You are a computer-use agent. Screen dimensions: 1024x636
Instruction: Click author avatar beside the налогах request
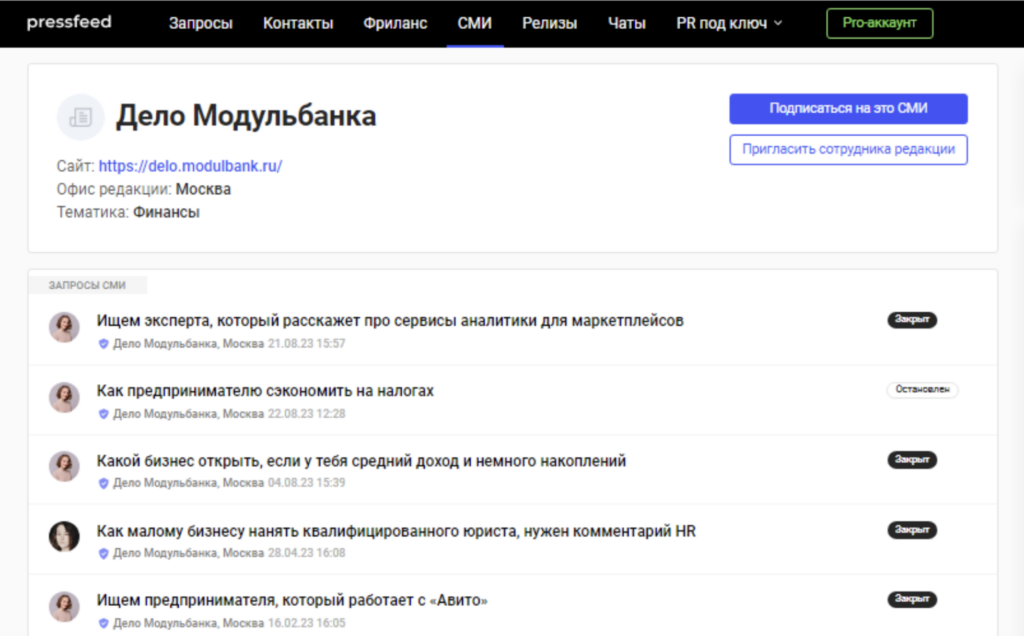coord(64,397)
